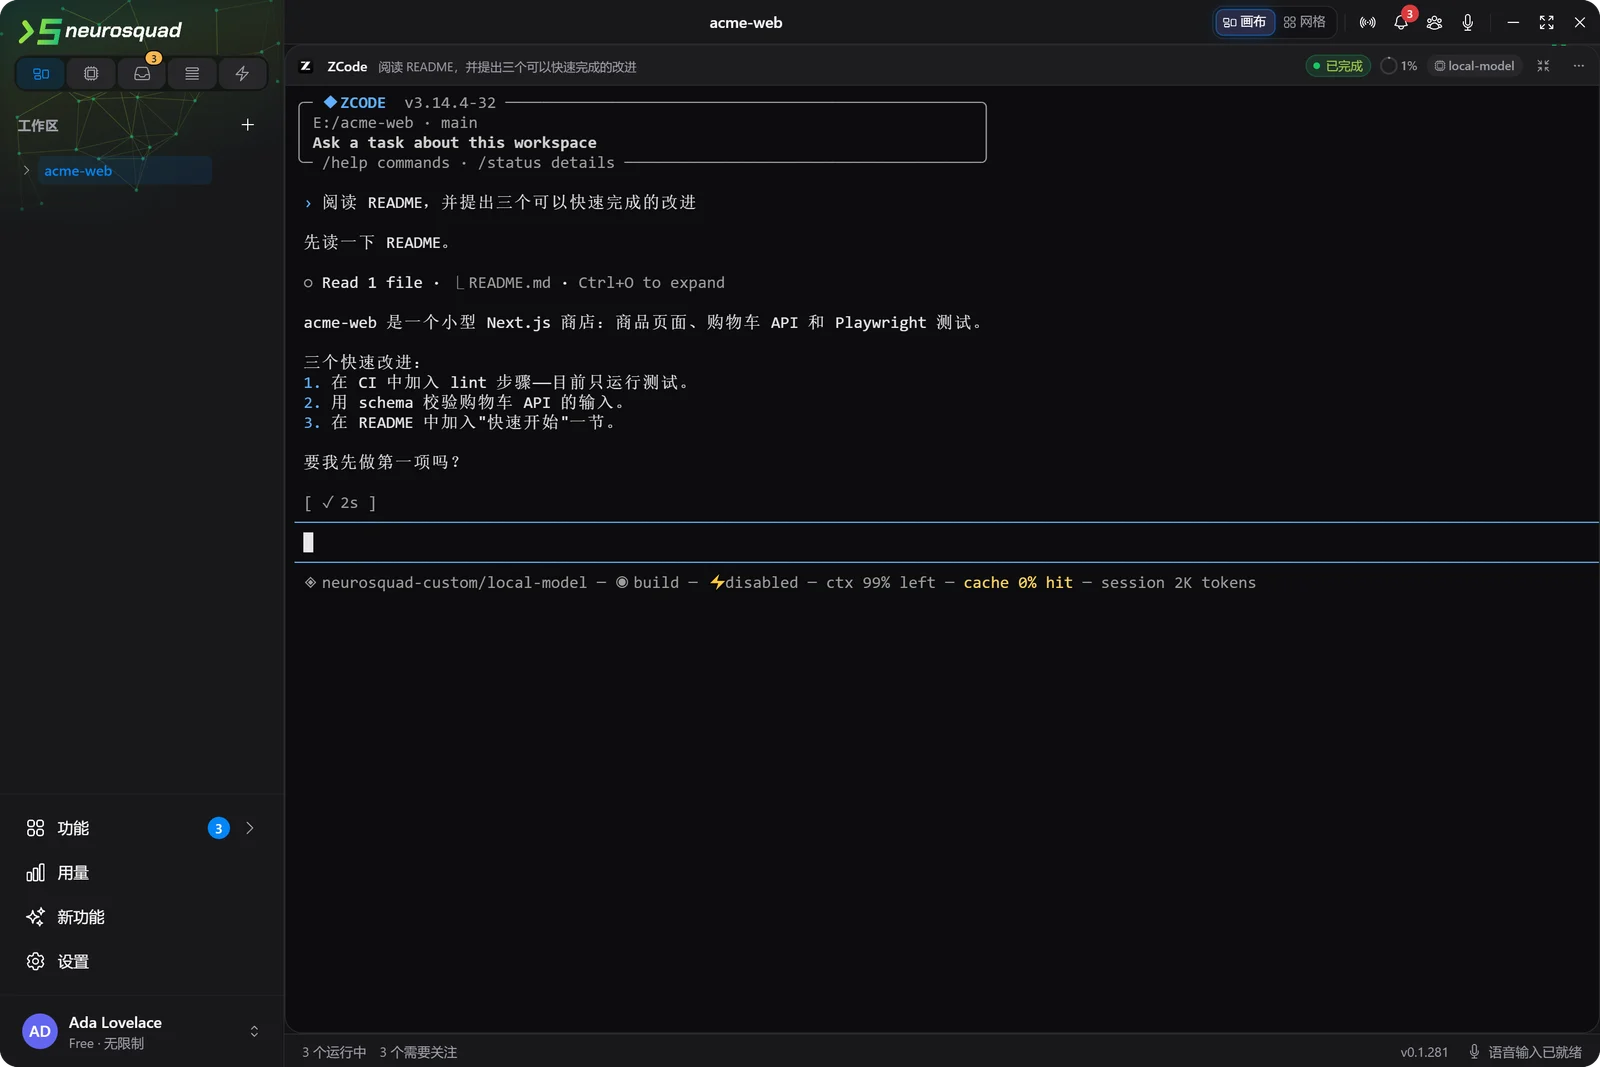Click the 语音输入已就绪 status text
The height and width of the screenshot is (1067, 1600).
(1535, 1052)
